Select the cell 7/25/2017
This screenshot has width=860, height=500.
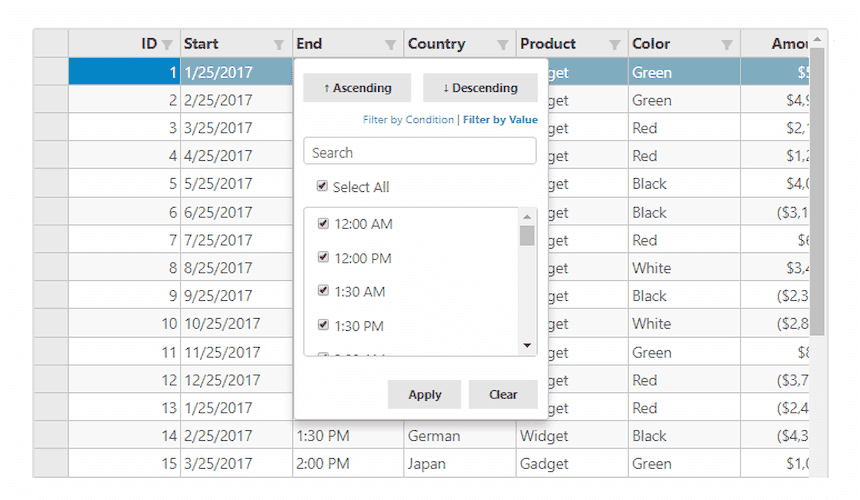click(236, 240)
